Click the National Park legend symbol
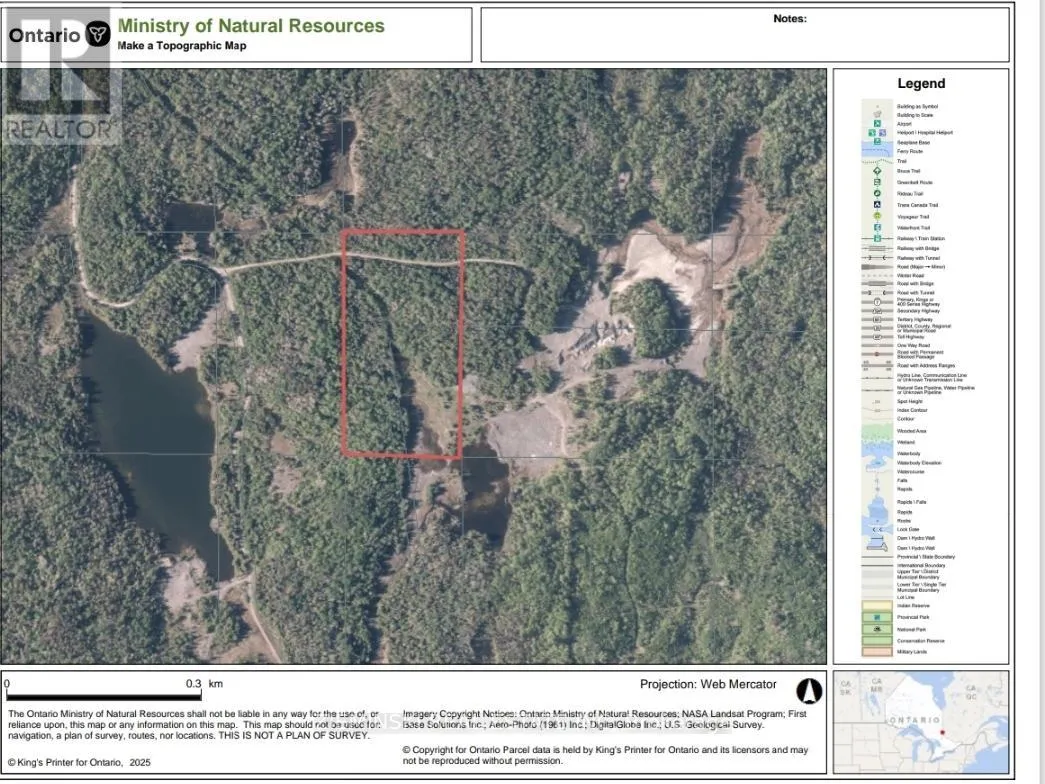This screenshot has width=1045, height=784. pos(877,629)
